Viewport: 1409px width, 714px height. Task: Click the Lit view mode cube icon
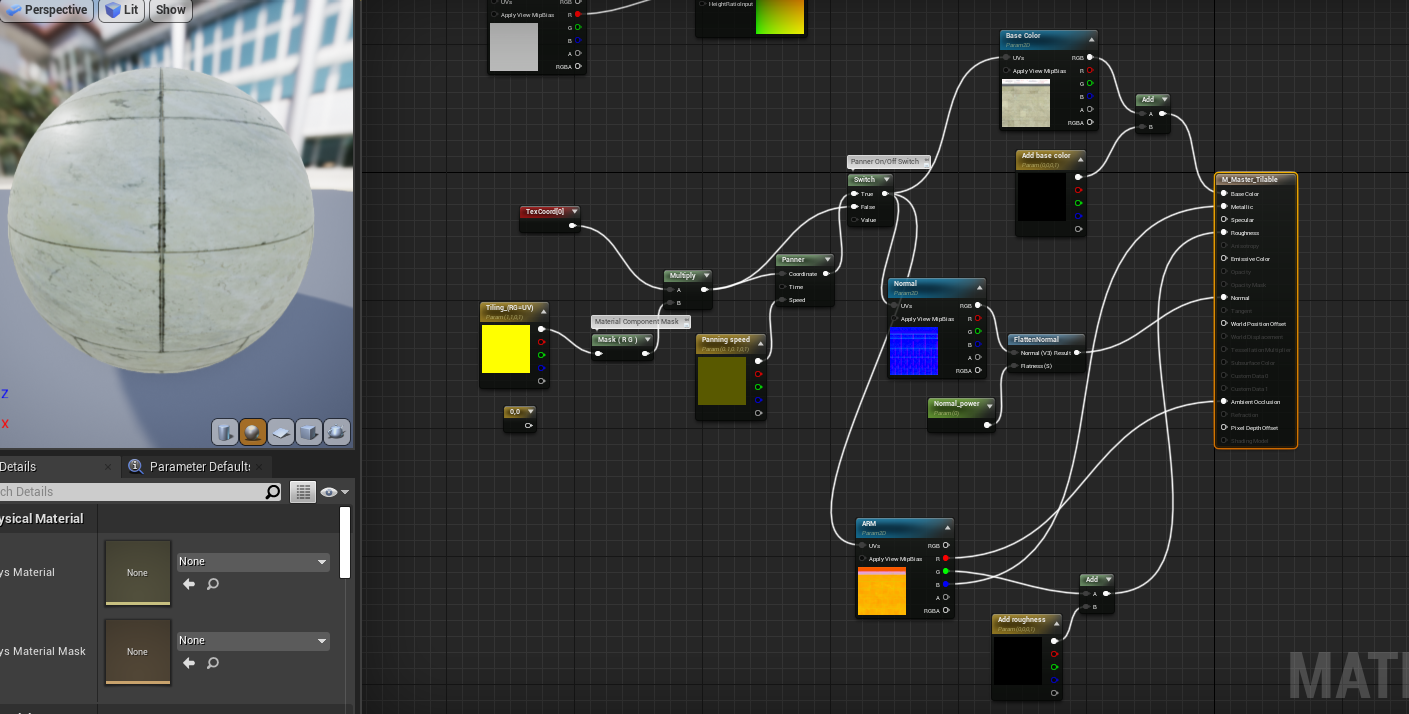pyautogui.click(x=112, y=10)
